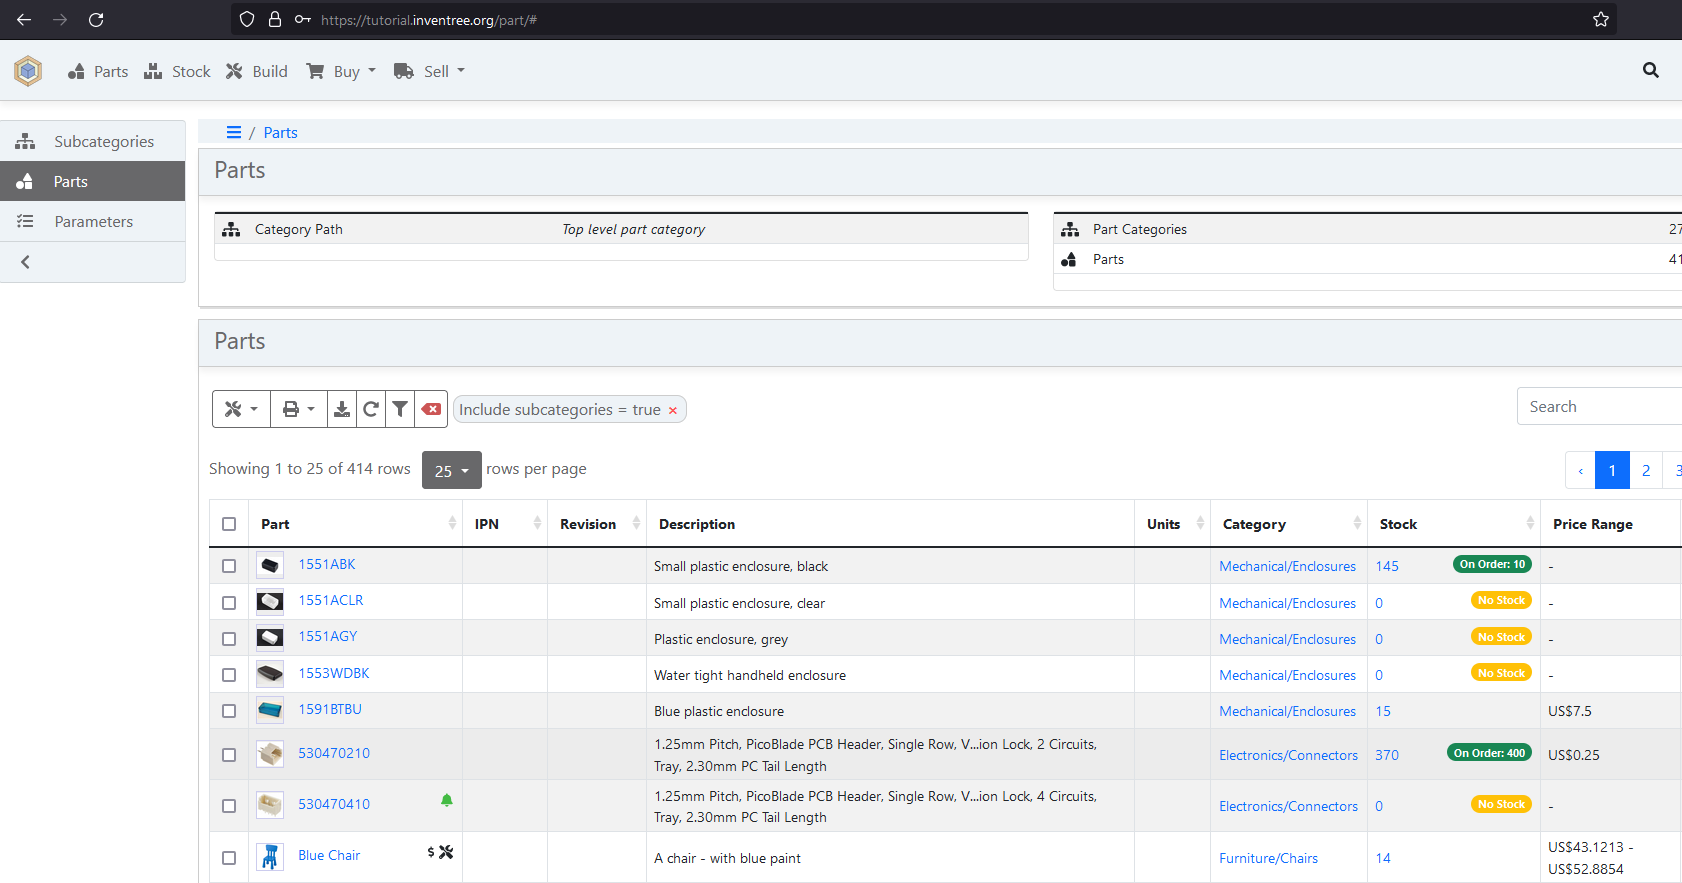Open the print actions dropdown
1682x883 pixels.
point(298,409)
